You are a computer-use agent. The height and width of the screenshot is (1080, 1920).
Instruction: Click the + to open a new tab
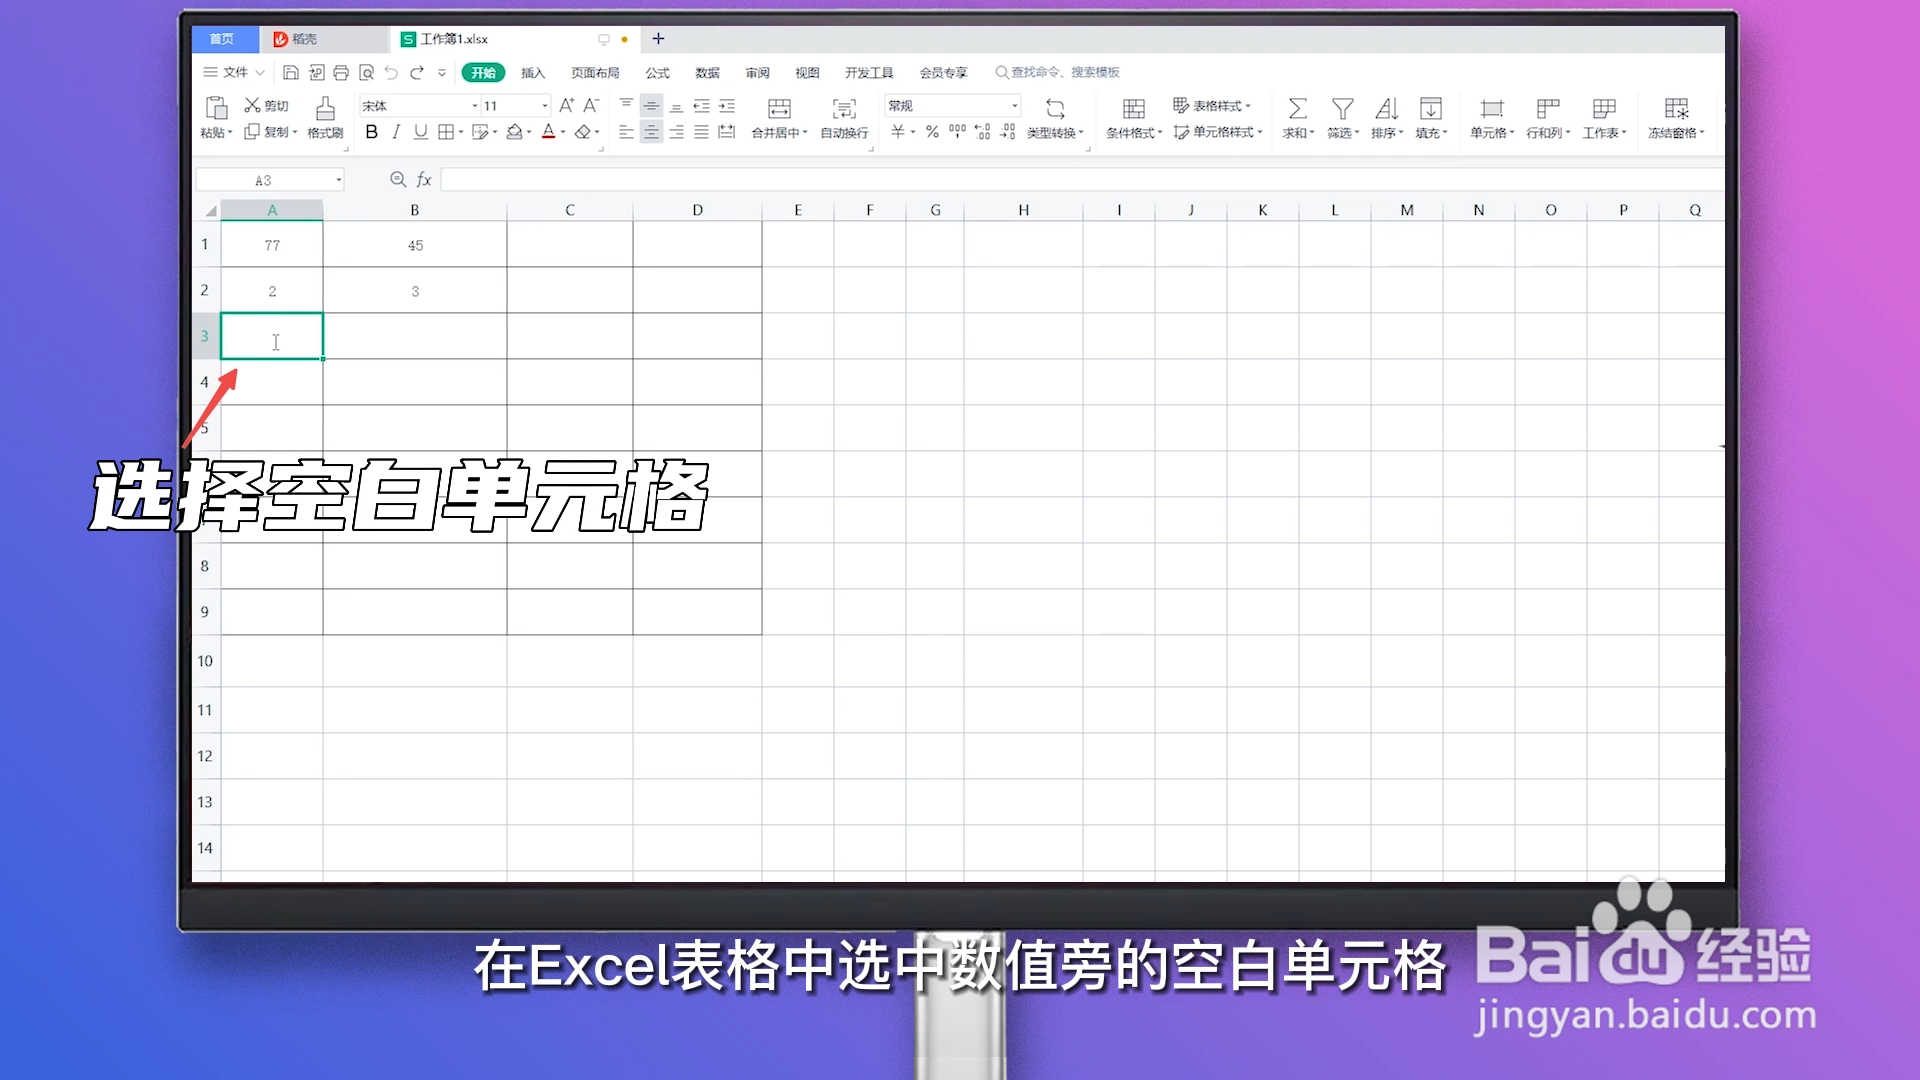pyautogui.click(x=657, y=39)
